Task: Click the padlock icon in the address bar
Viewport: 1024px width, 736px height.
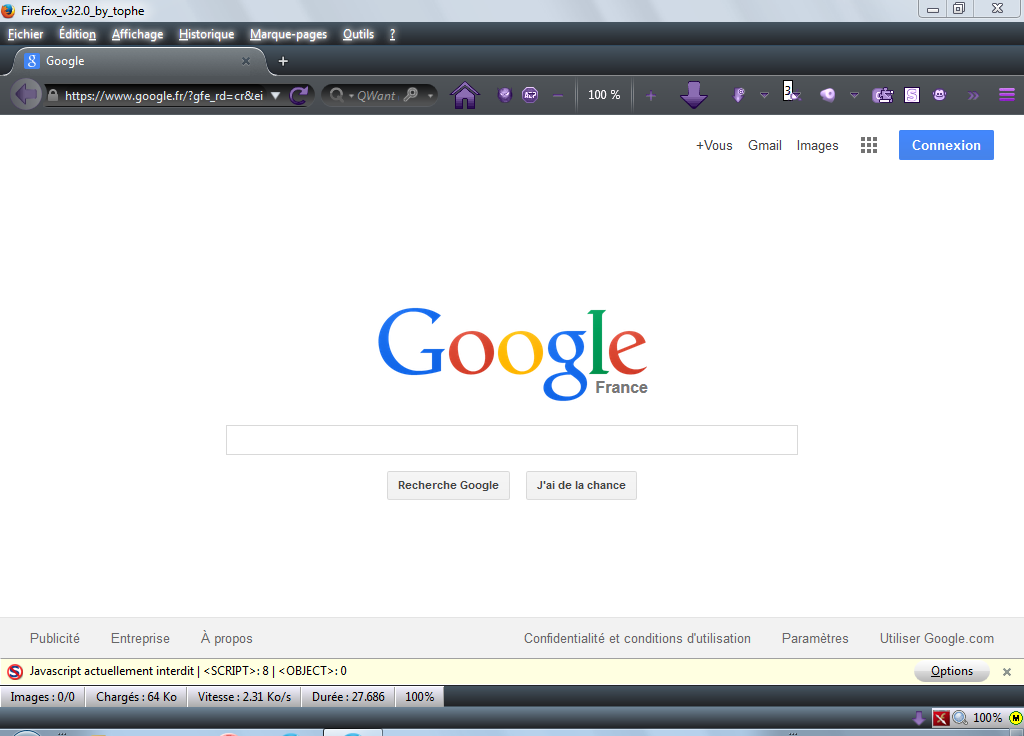Action: click(53, 95)
